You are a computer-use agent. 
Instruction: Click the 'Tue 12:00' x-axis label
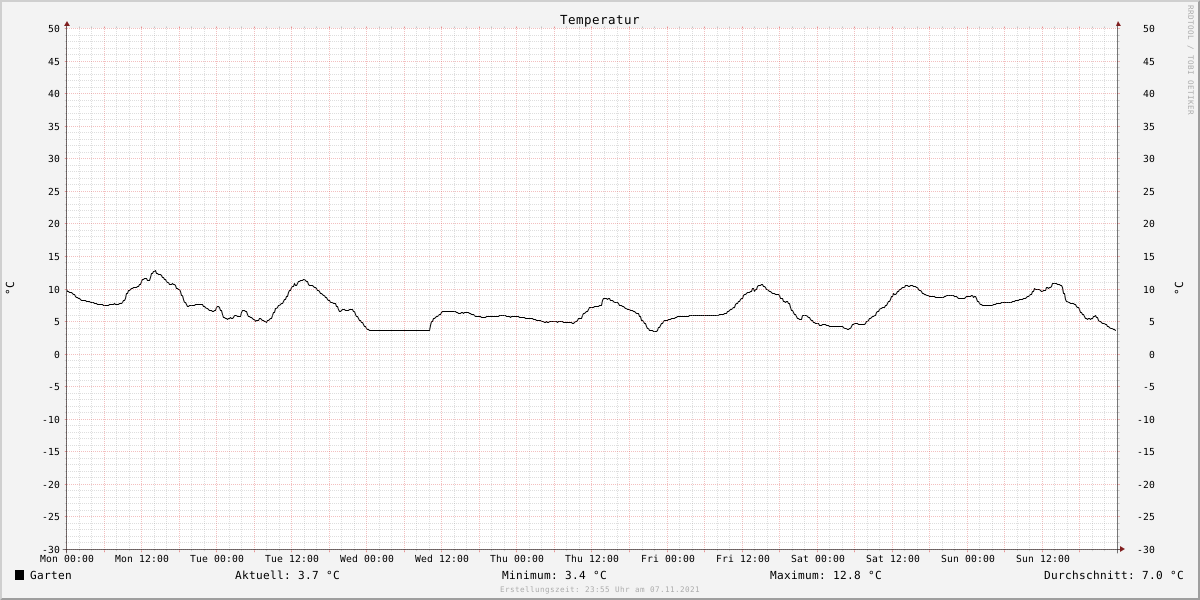[292, 559]
